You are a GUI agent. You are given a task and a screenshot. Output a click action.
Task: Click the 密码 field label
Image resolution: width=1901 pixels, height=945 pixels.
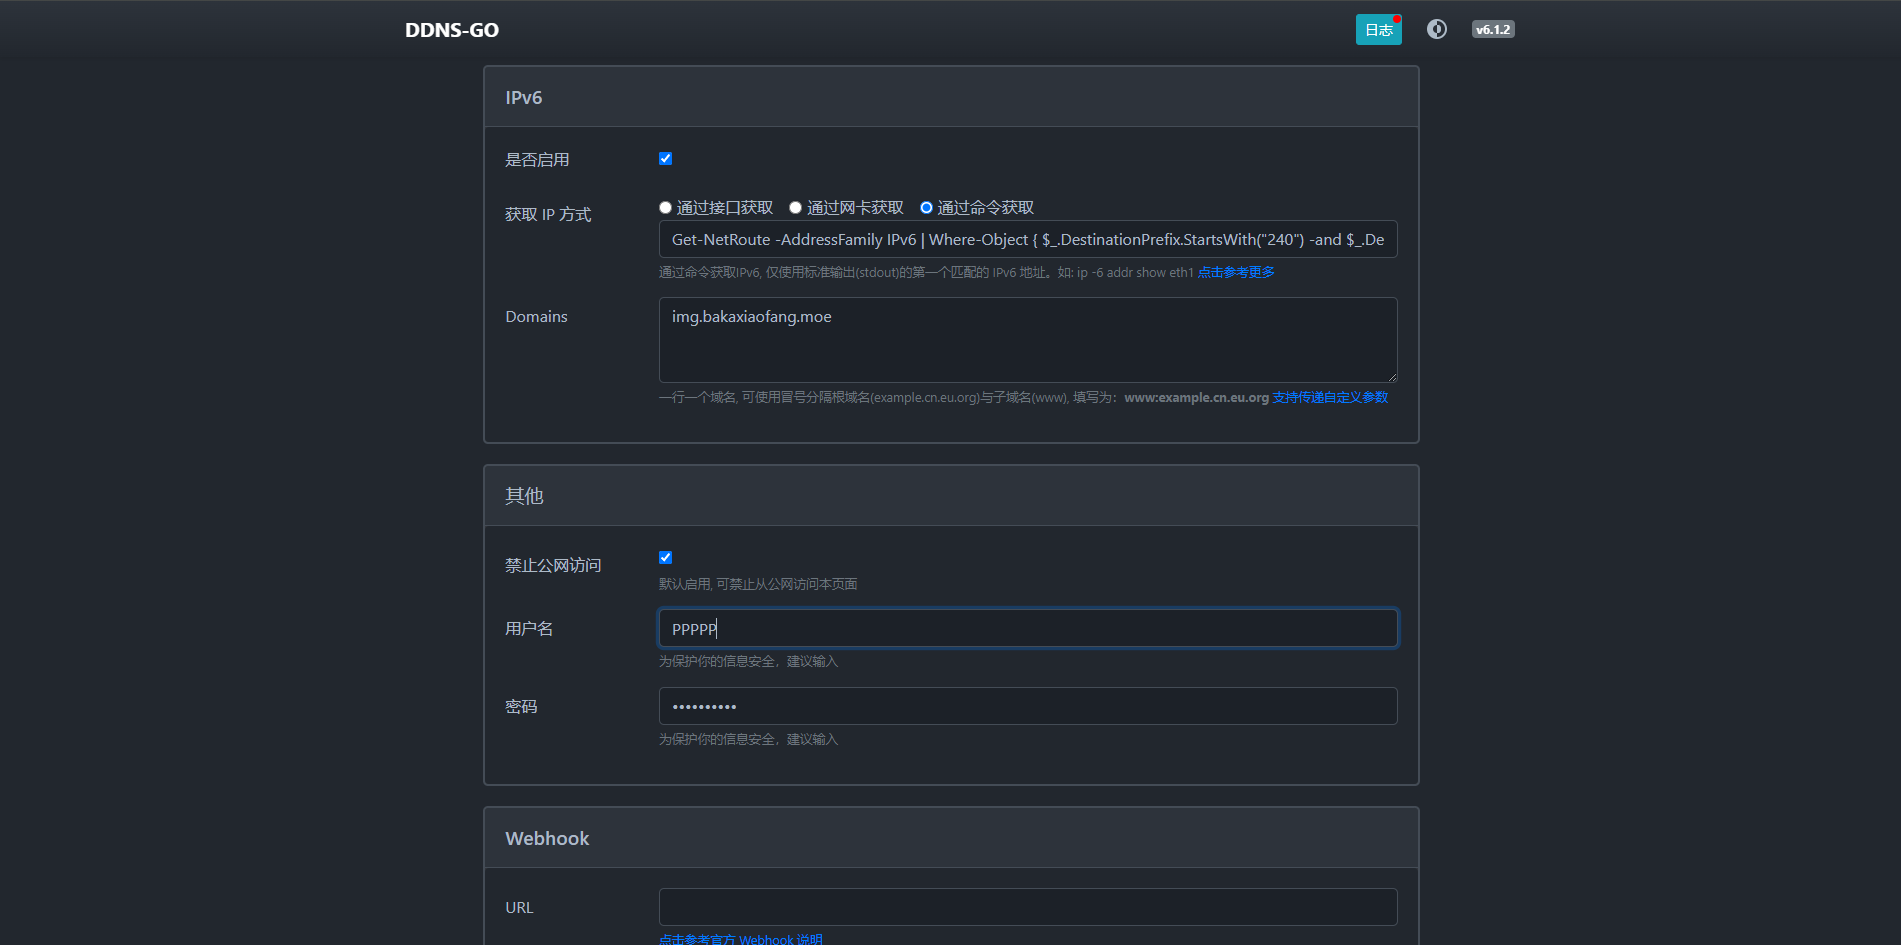[521, 707]
